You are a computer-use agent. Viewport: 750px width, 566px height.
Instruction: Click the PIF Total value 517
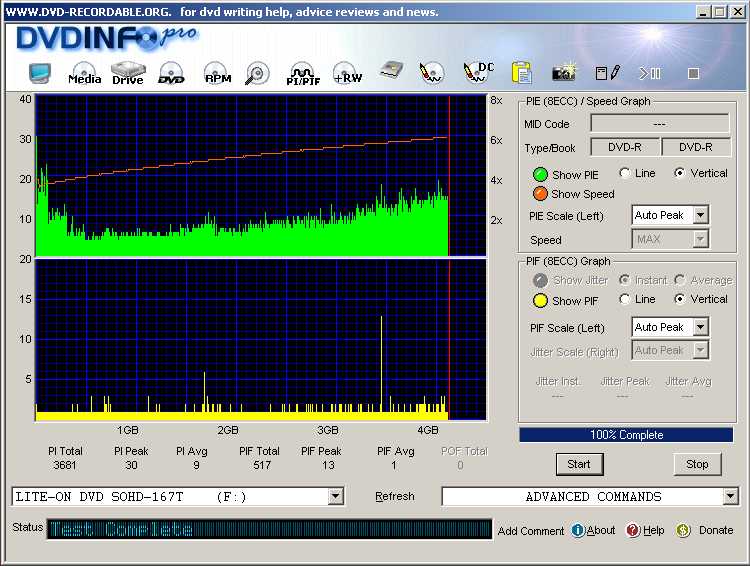point(262,465)
